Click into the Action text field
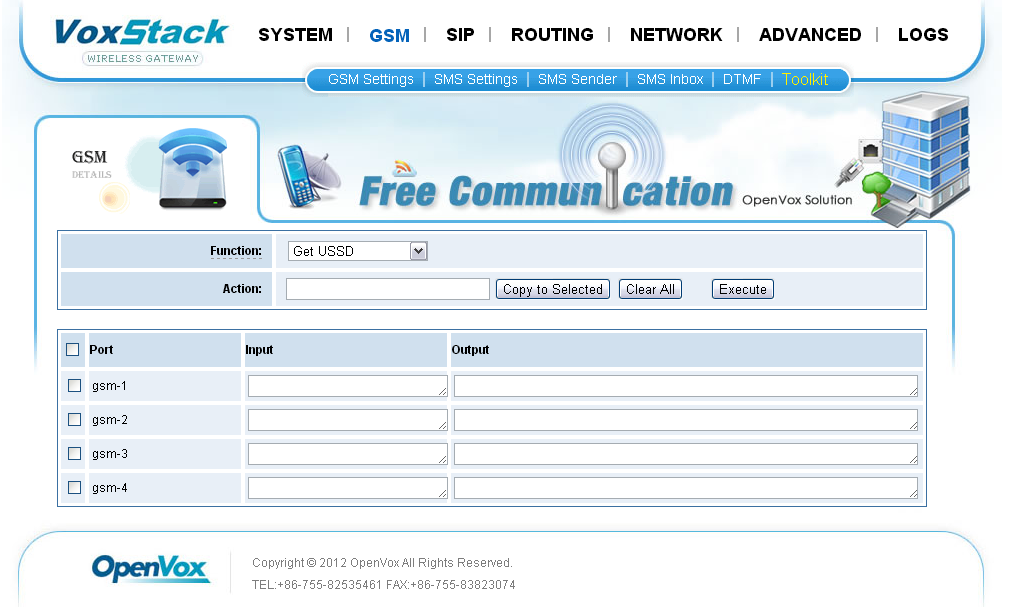The image size is (1009, 607). [387, 290]
